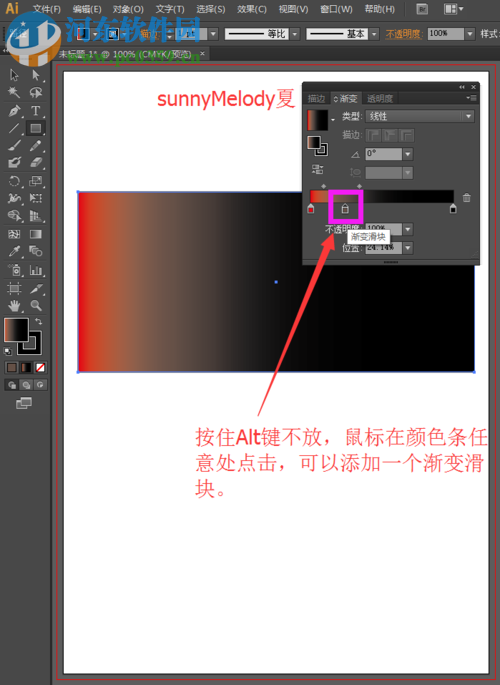Select the Selection tool (black arrow)

click(x=14, y=75)
